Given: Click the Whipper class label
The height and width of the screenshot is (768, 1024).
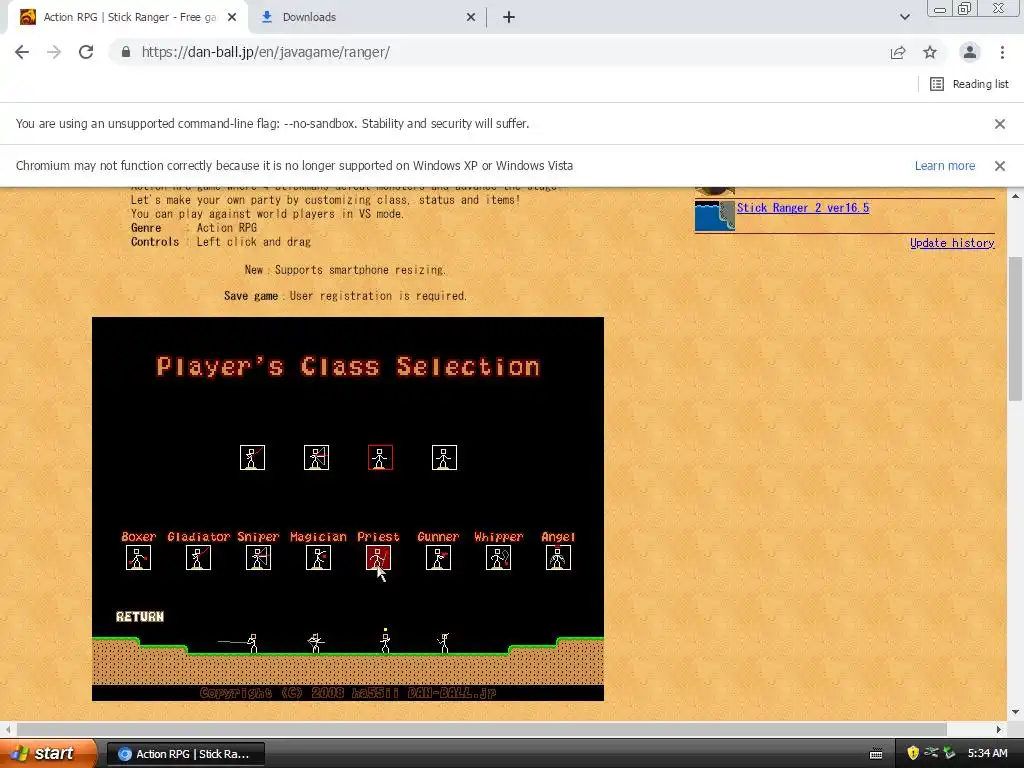Looking at the screenshot, I should click(x=498, y=537).
